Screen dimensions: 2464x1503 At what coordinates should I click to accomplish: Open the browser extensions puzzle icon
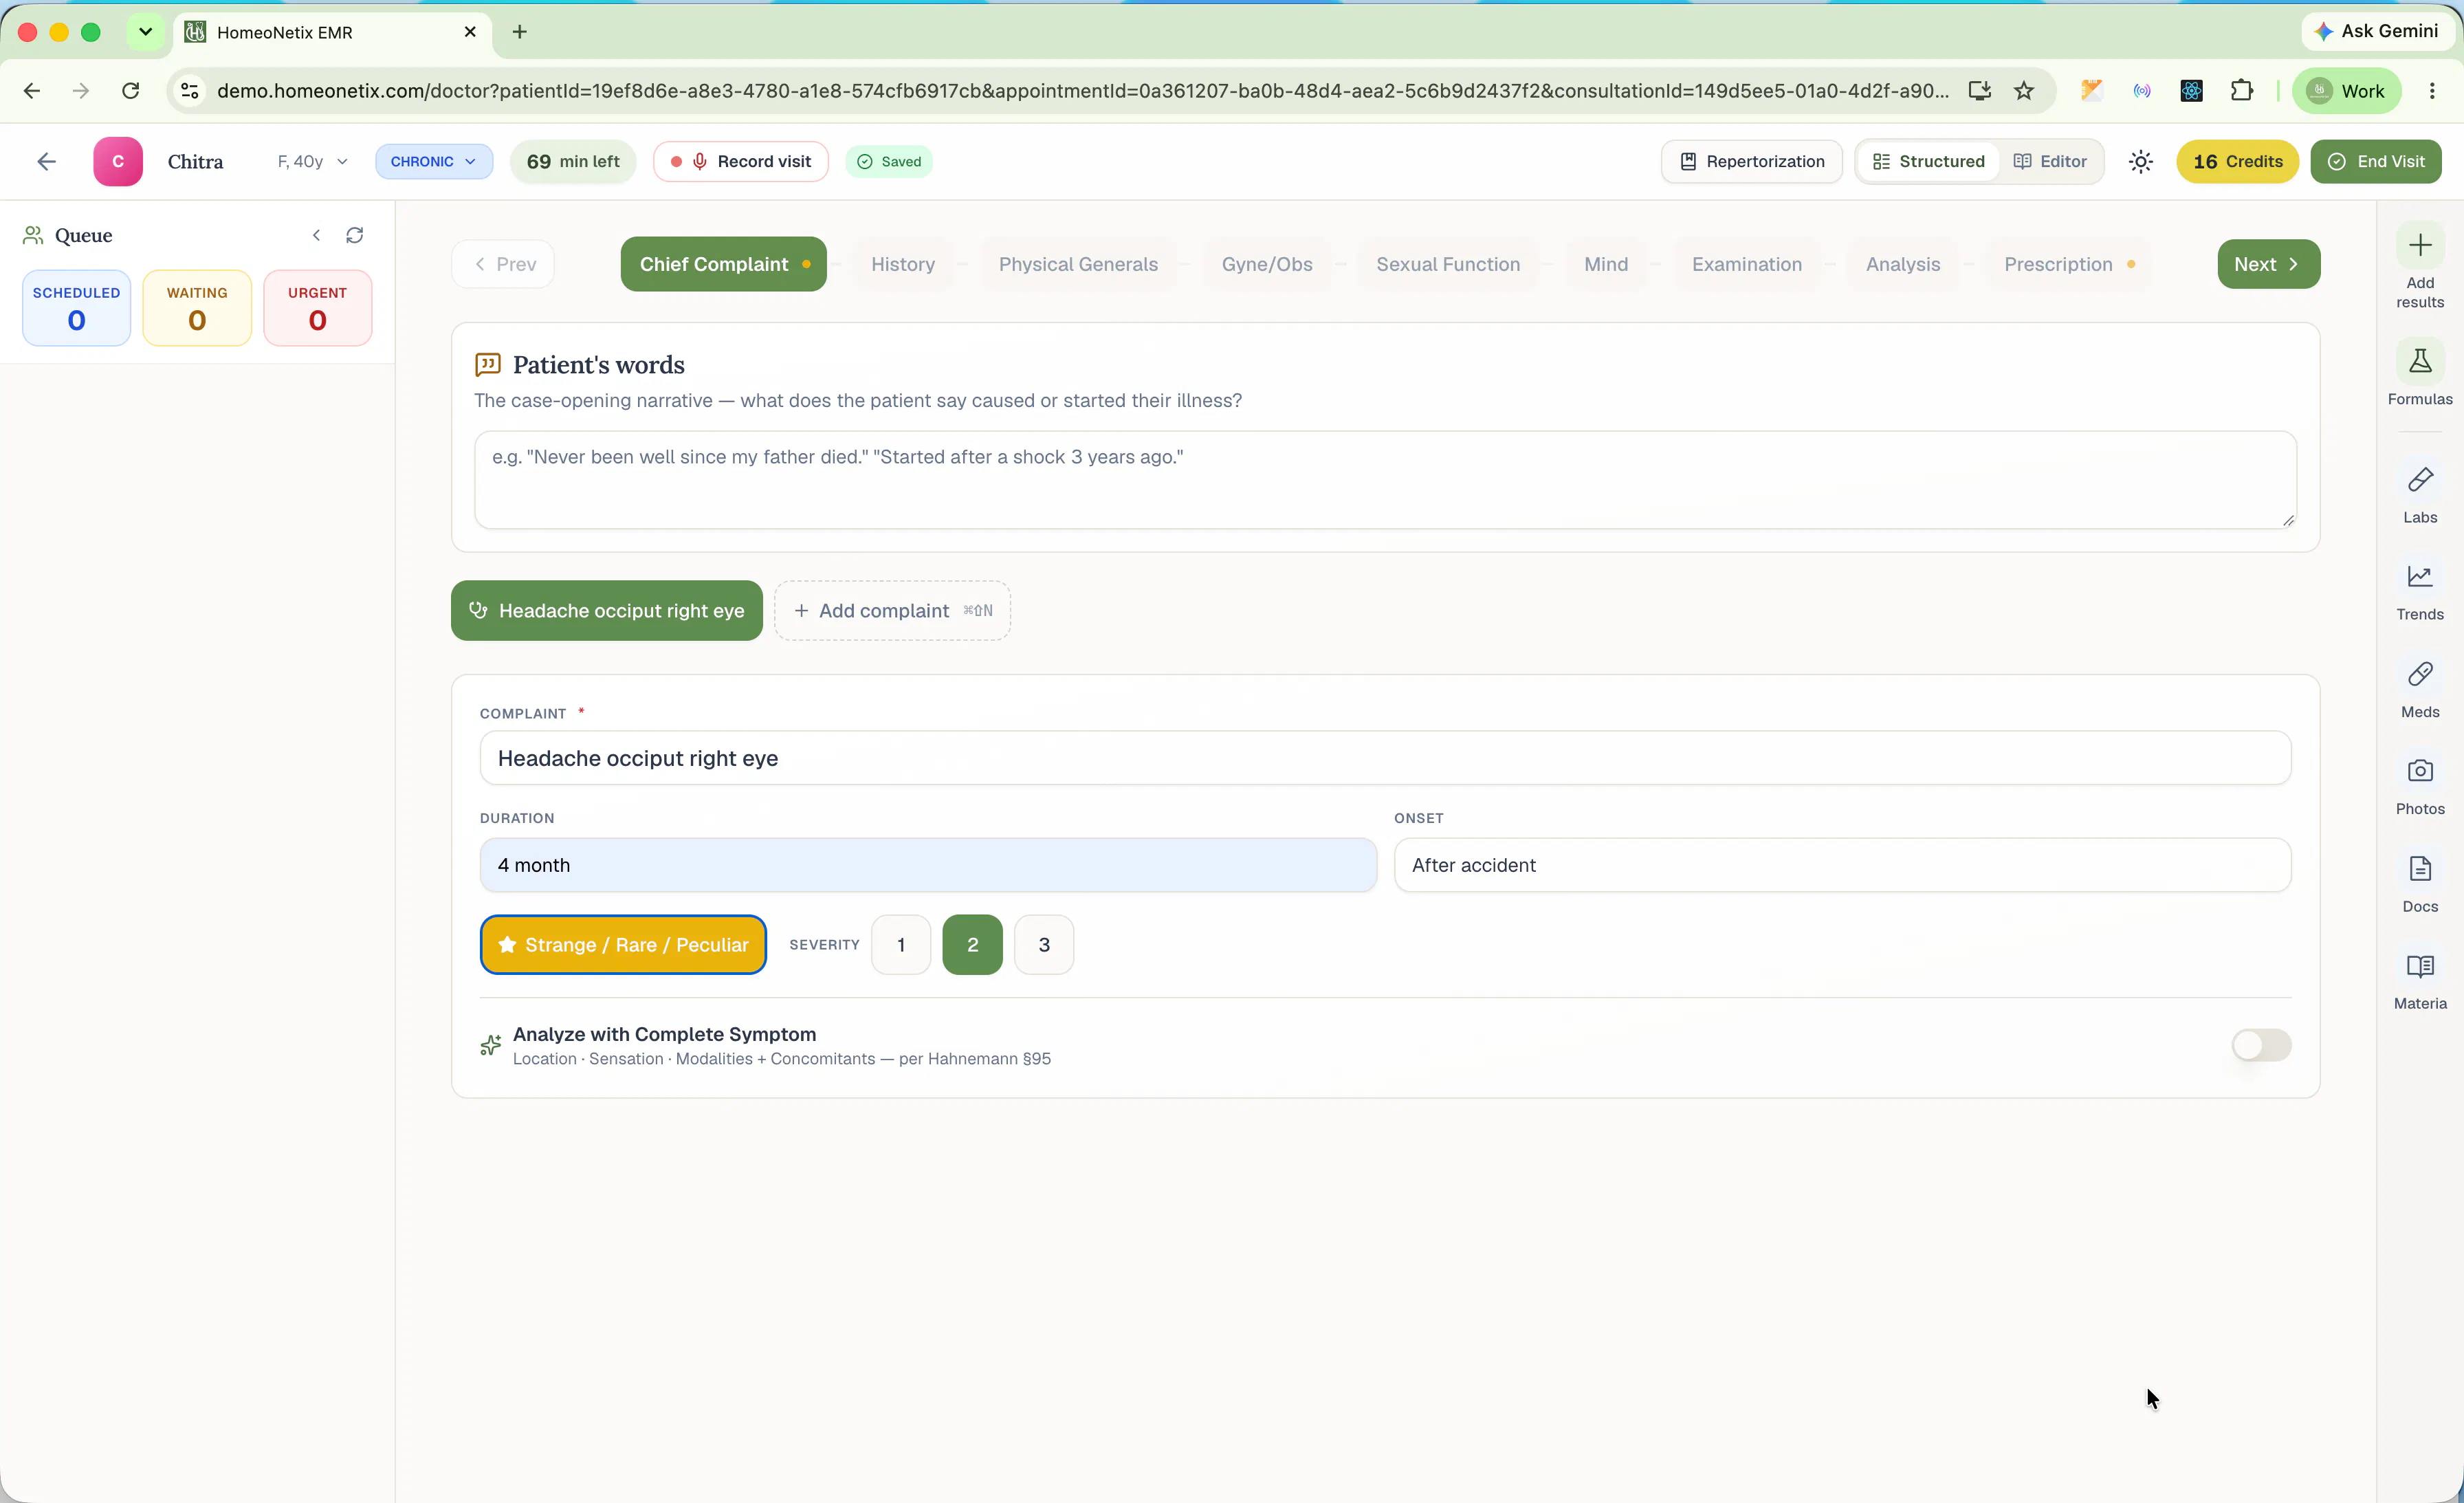coord(2241,91)
